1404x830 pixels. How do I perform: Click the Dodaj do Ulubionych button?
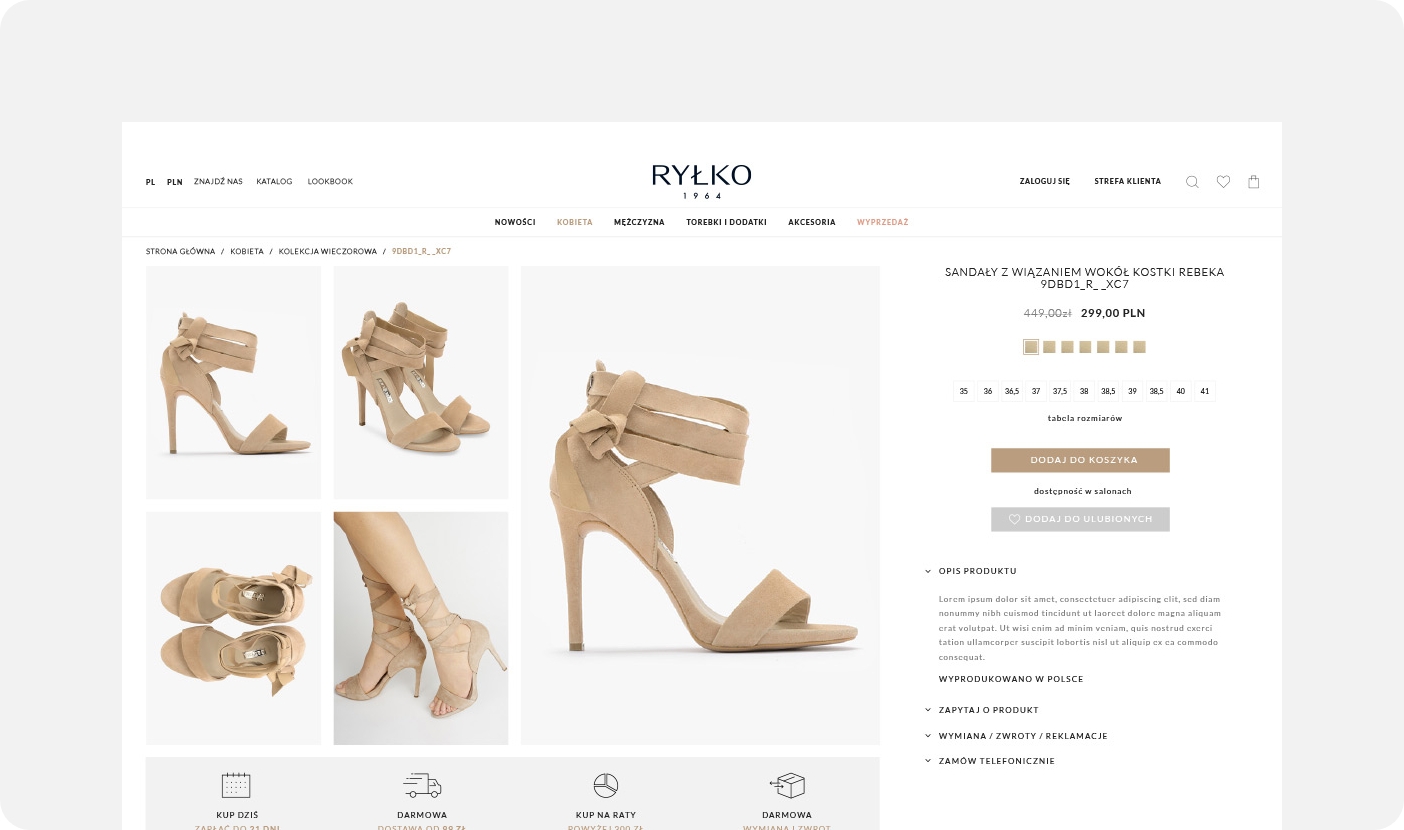click(x=1080, y=519)
